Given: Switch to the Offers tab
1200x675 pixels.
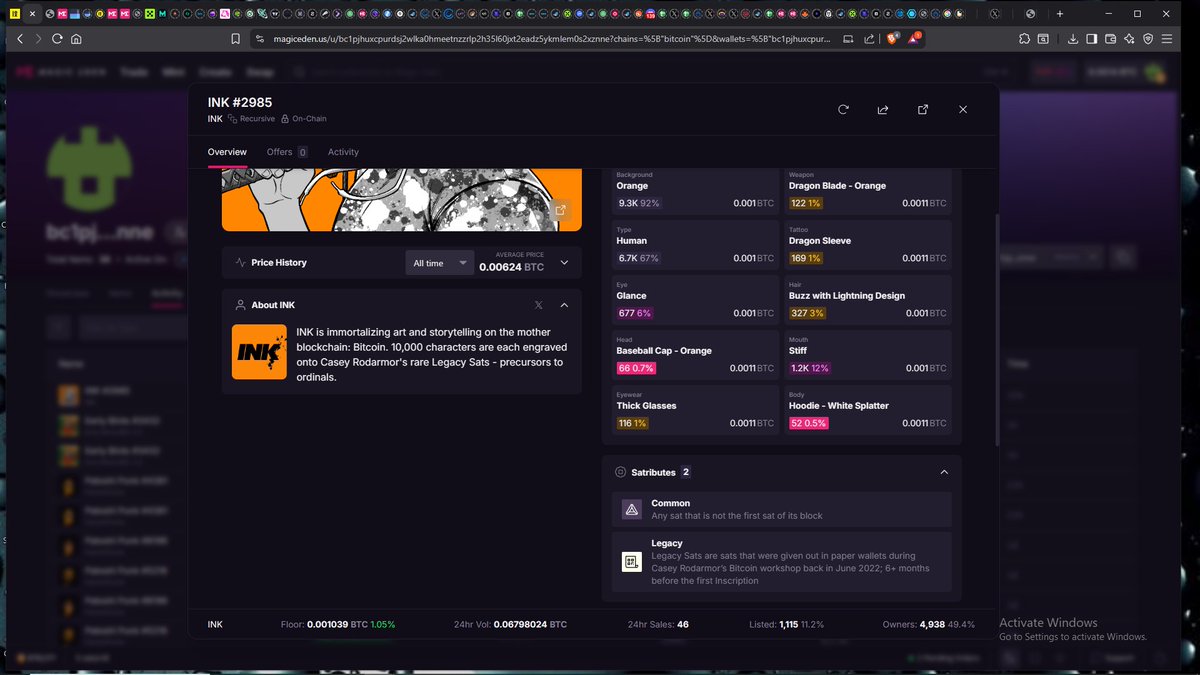Looking at the screenshot, I should (x=287, y=152).
